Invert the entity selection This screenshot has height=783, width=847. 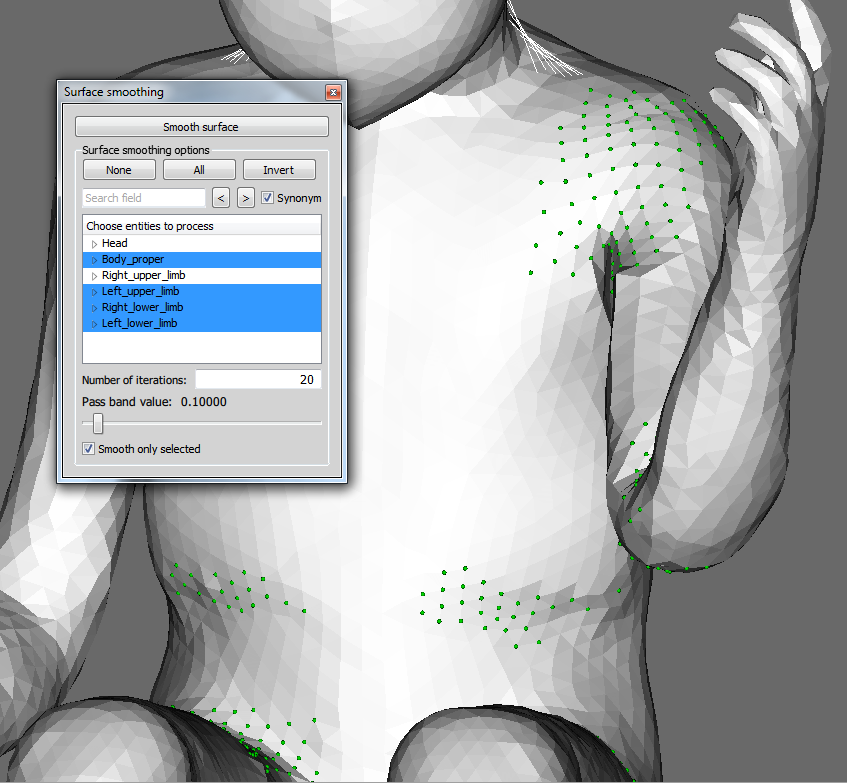click(x=279, y=170)
